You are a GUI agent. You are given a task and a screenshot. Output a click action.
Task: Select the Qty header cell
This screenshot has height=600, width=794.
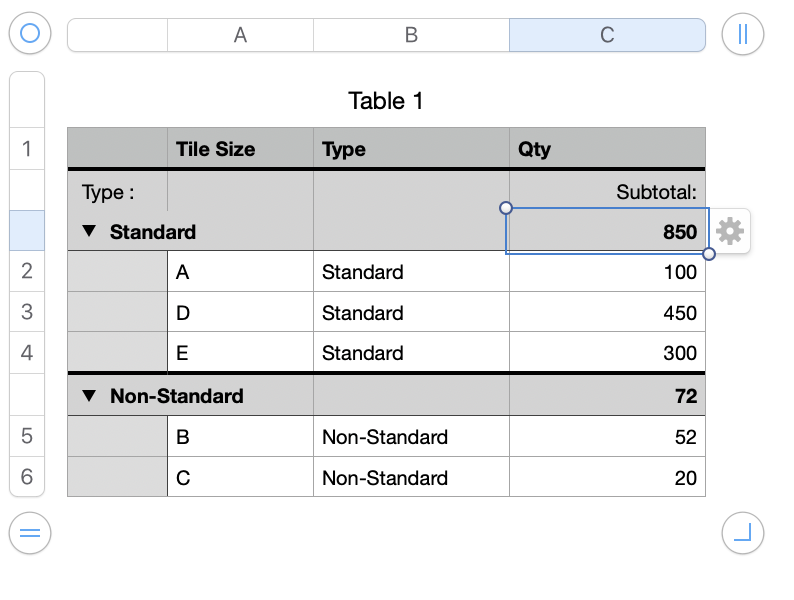pyautogui.click(x=607, y=149)
